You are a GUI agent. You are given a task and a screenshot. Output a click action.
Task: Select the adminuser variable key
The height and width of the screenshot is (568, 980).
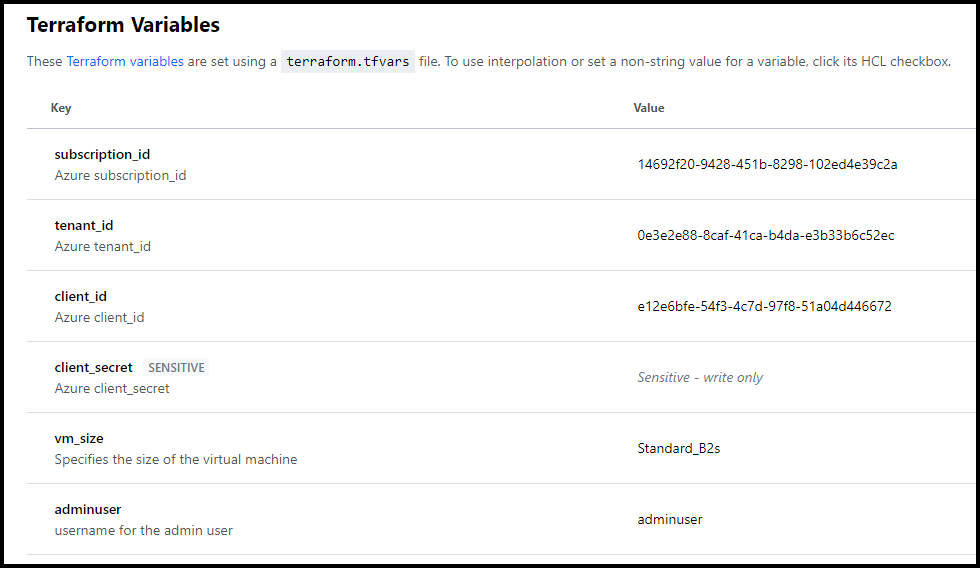click(88, 510)
